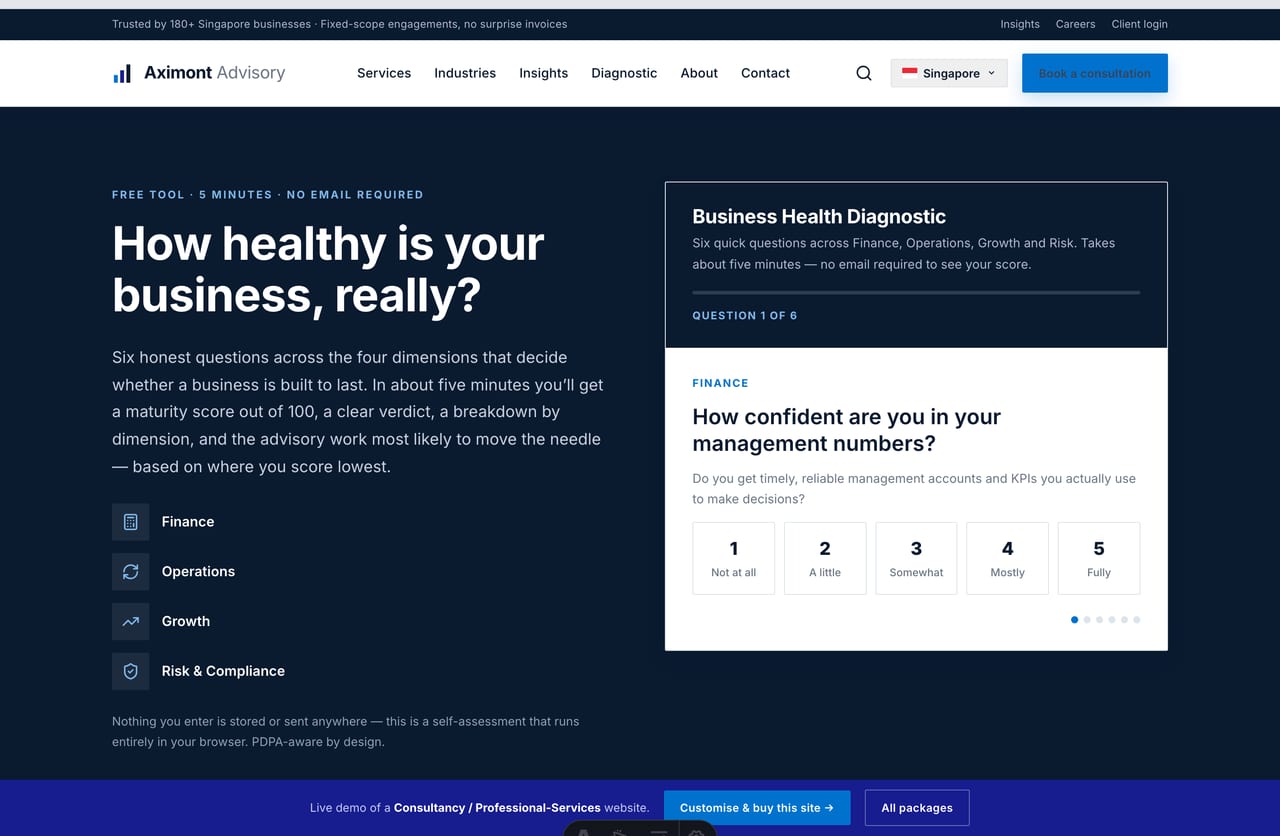Open the About page
The height and width of the screenshot is (836, 1280).
point(699,73)
